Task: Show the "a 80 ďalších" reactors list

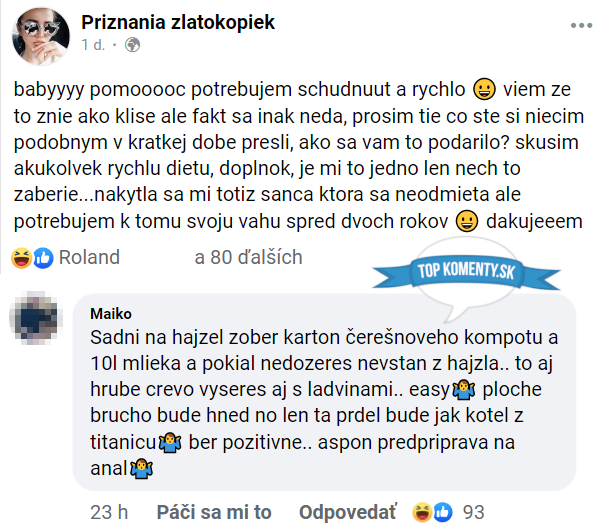Action: pyautogui.click(x=248, y=257)
